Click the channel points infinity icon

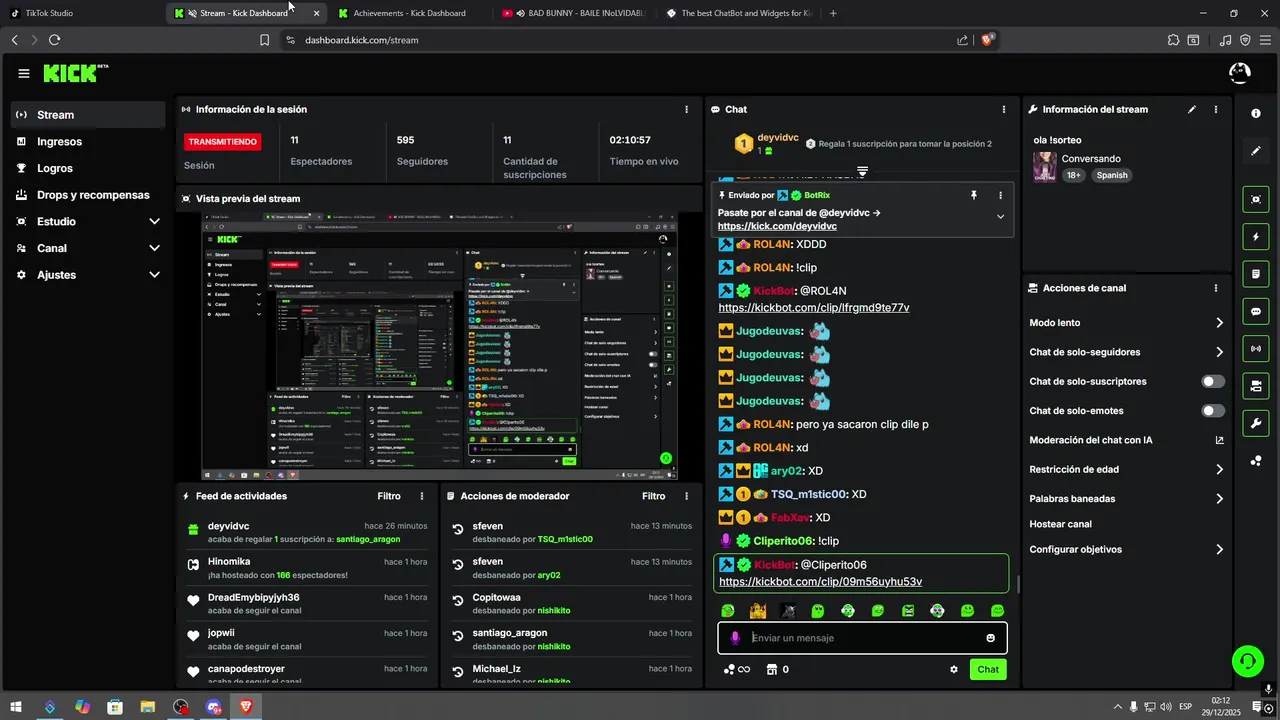(737, 670)
